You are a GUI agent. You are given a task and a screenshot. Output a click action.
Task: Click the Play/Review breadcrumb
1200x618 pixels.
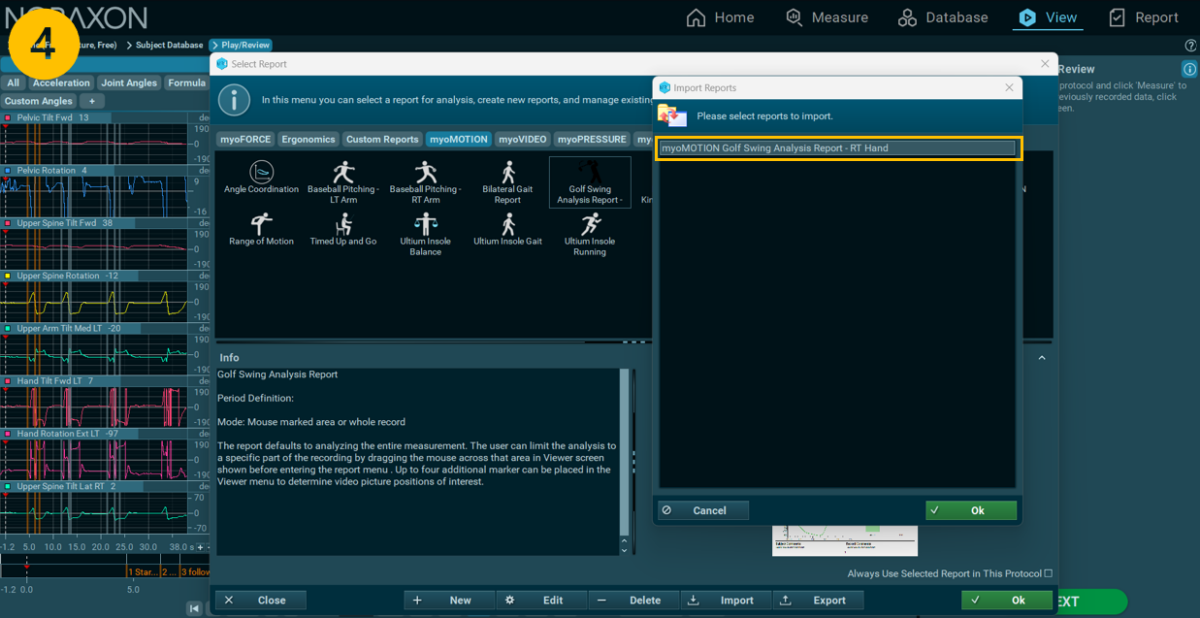[x=240, y=45]
